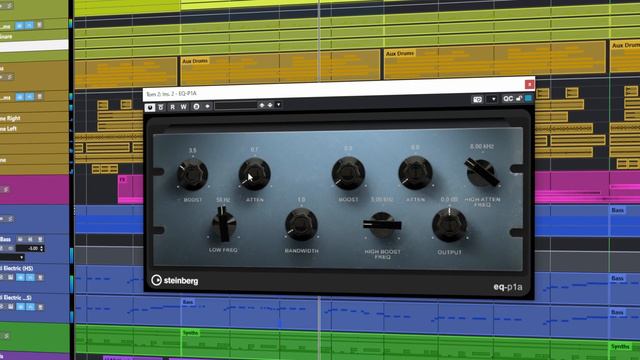Click the low BOOST knob
The height and width of the screenshot is (360, 640).
point(192,175)
